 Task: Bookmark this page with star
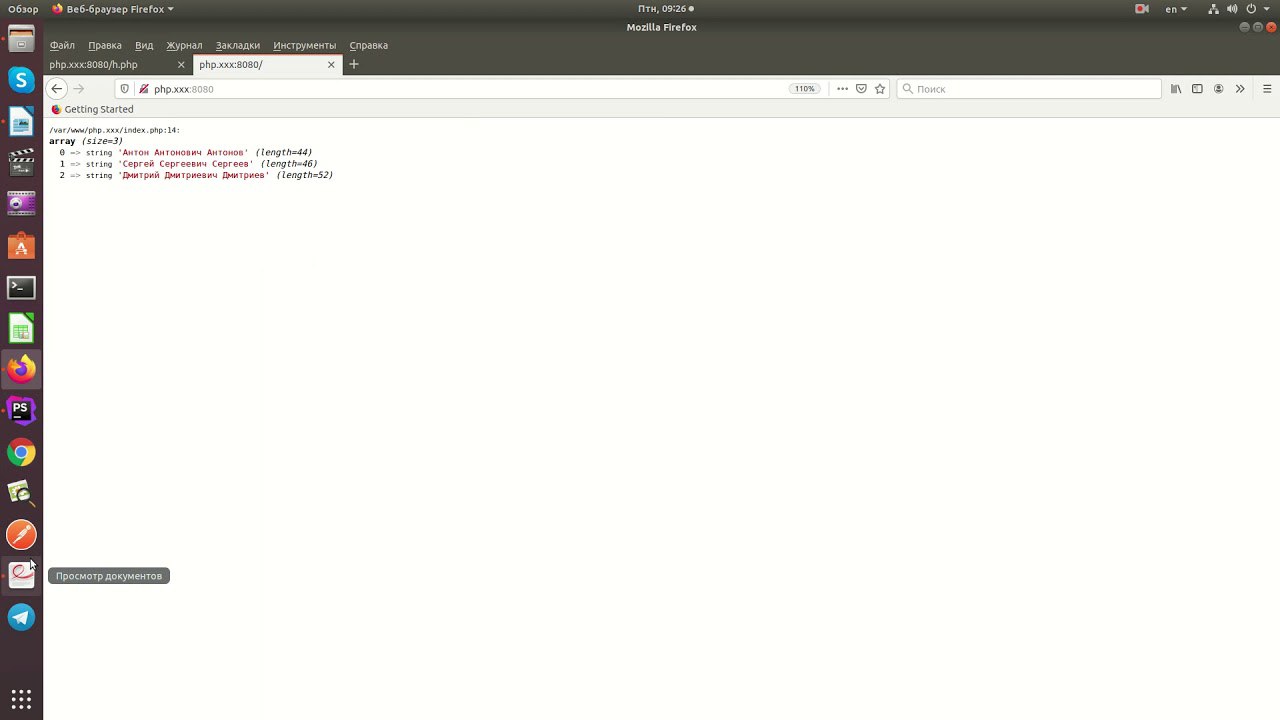click(880, 89)
